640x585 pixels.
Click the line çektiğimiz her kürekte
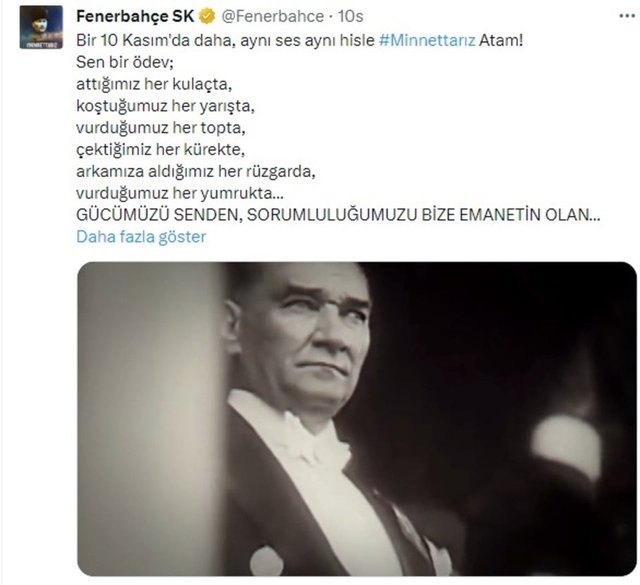tap(160, 150)
